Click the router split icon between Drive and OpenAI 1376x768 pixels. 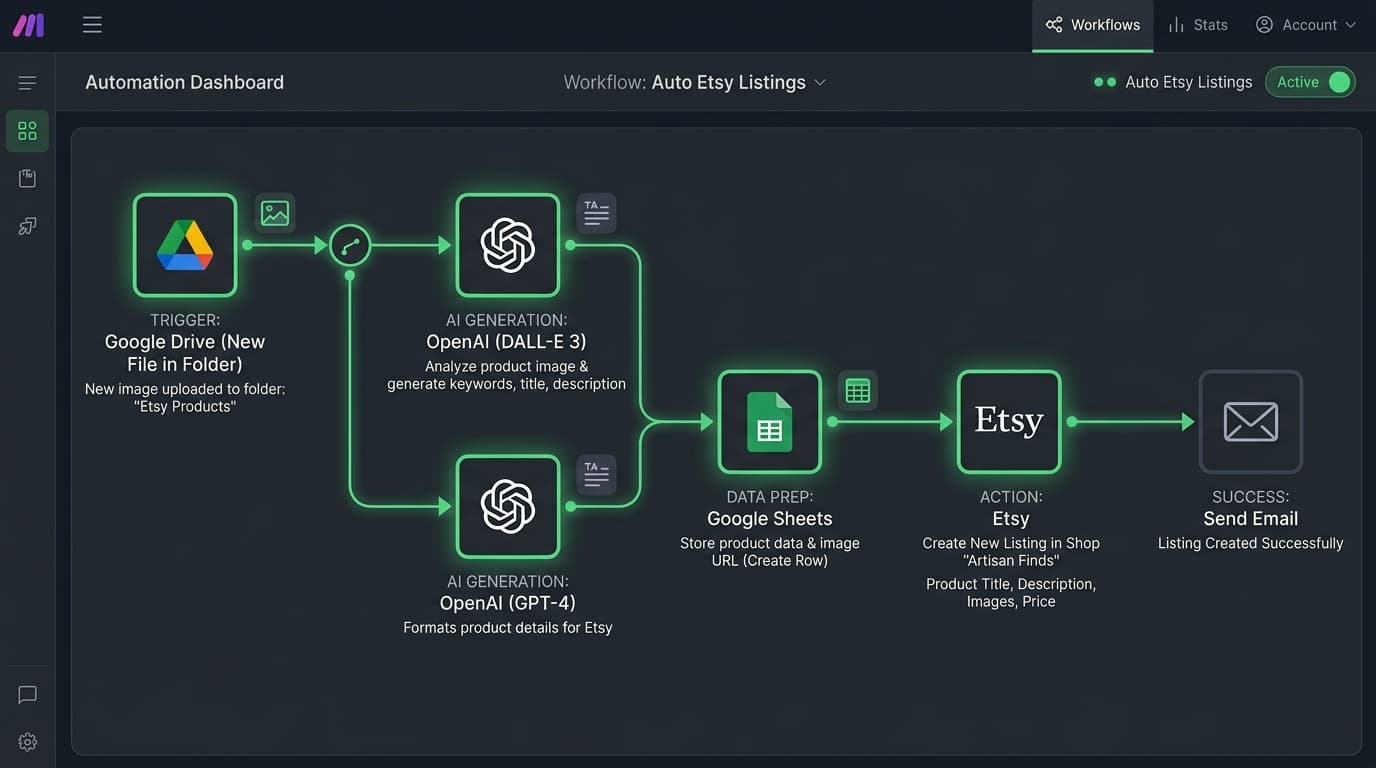click(x=349, y=245)
